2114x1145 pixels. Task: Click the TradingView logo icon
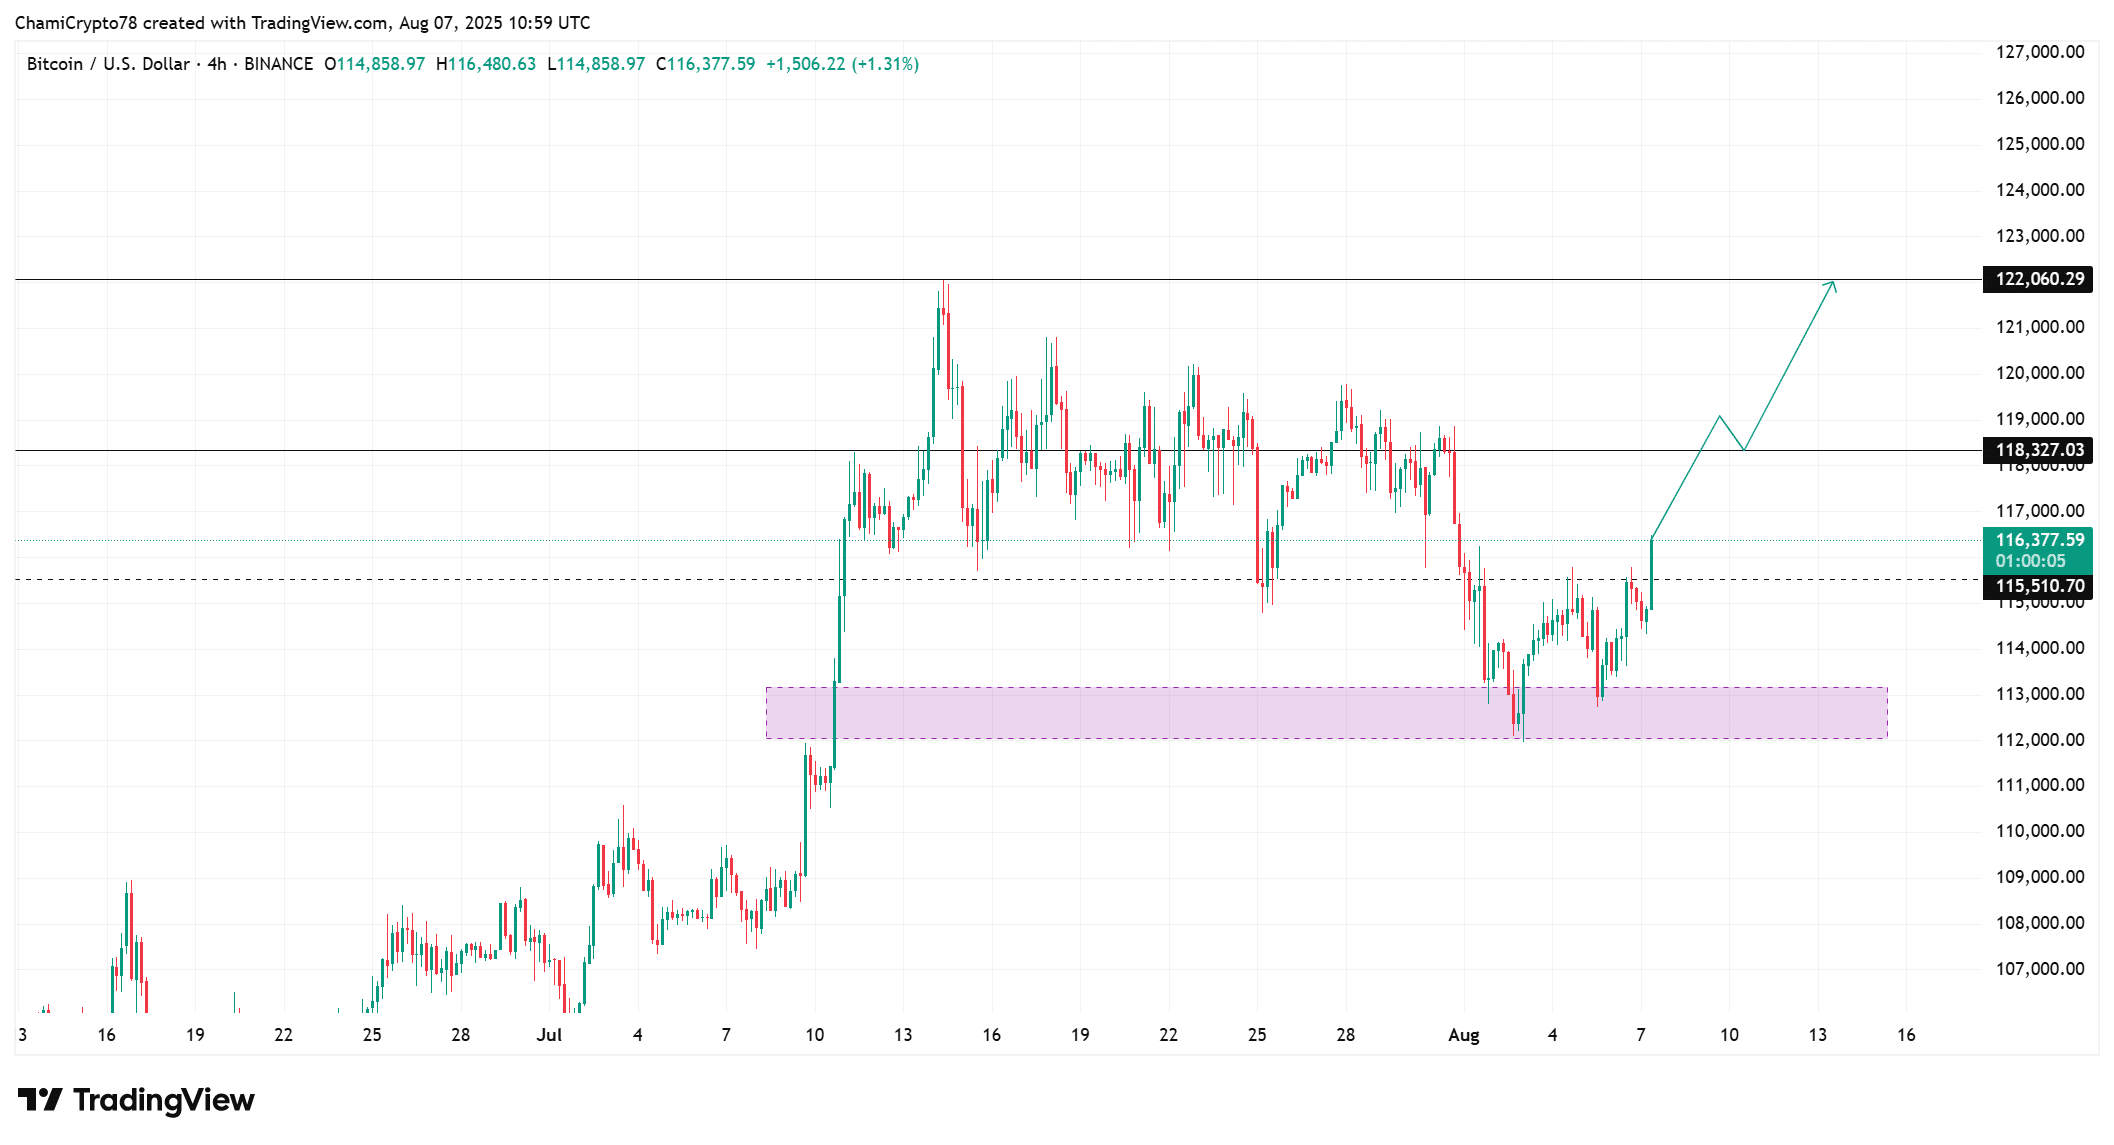40,1100
